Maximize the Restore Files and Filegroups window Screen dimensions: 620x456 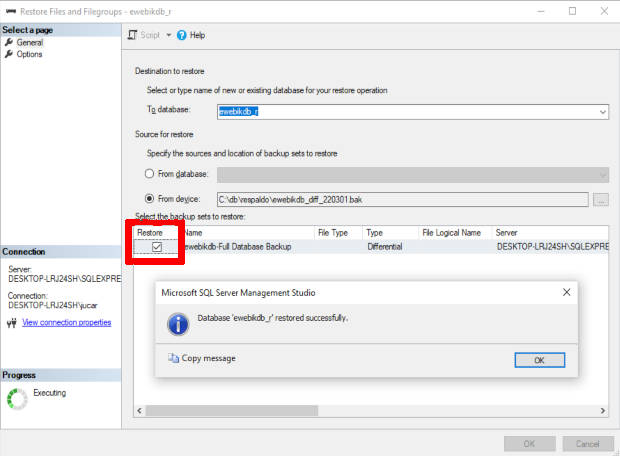(x=572, y=11)
